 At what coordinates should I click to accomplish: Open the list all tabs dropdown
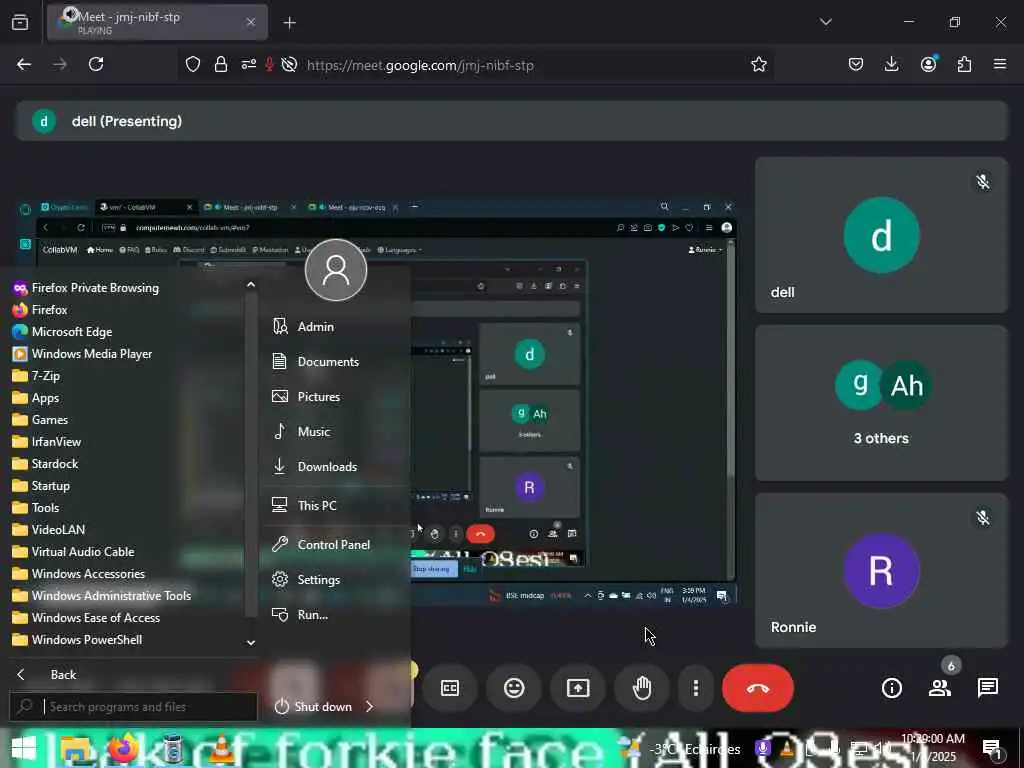pos(826,22)
